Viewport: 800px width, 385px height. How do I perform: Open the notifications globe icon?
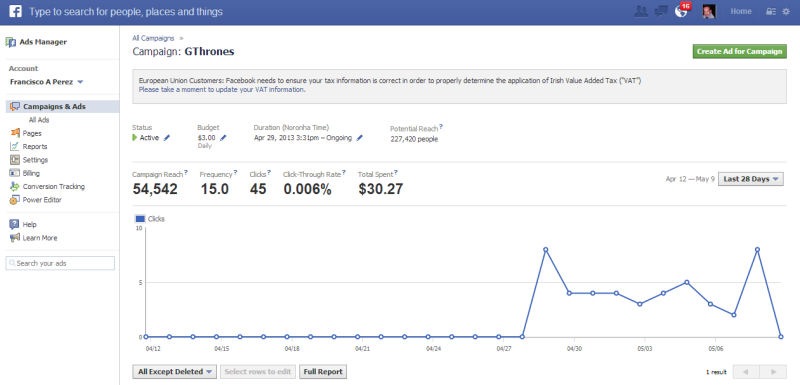tap(681, 11)
